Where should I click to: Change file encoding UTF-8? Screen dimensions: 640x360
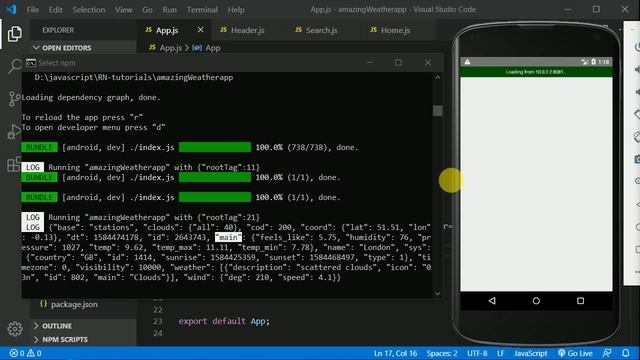point(477,353)
